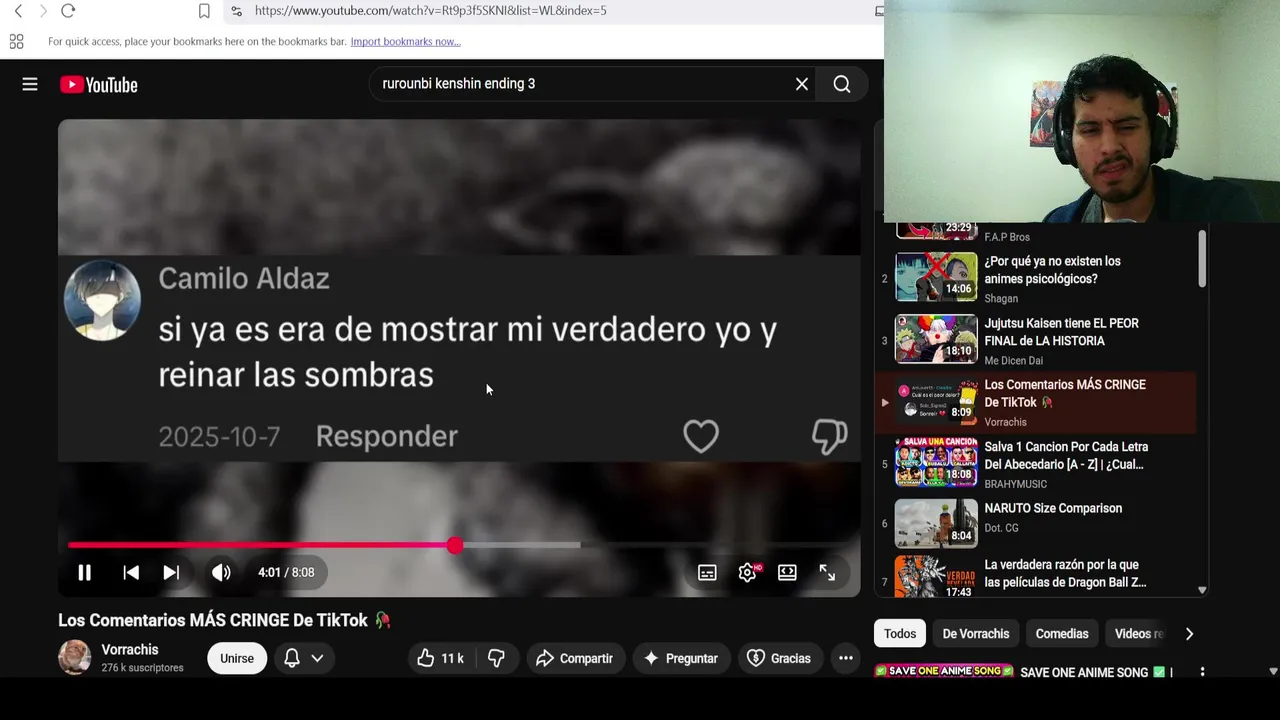Run search with magnifier button
The width and height of the screenshot is (1280, 720).
[x=842, y=84]
